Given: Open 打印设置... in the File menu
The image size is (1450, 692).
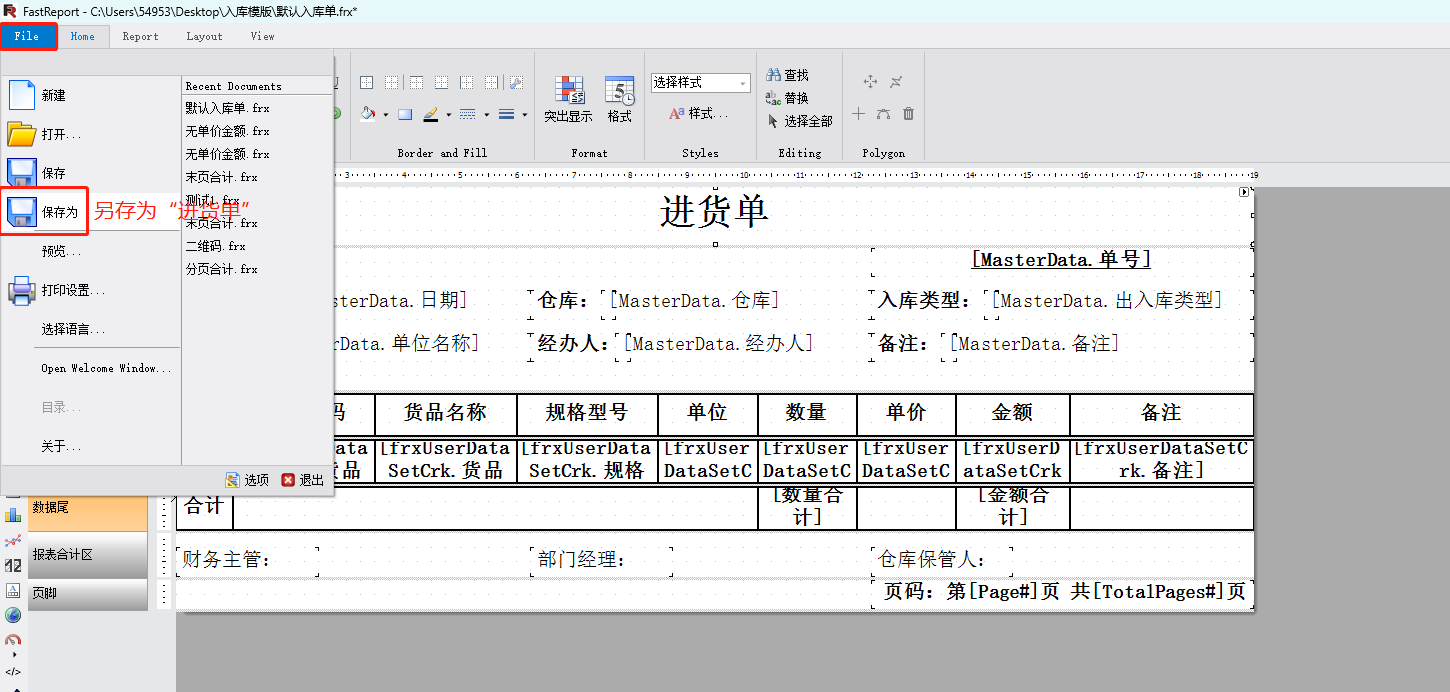Looking at the screenshot, I should (92, 290).
